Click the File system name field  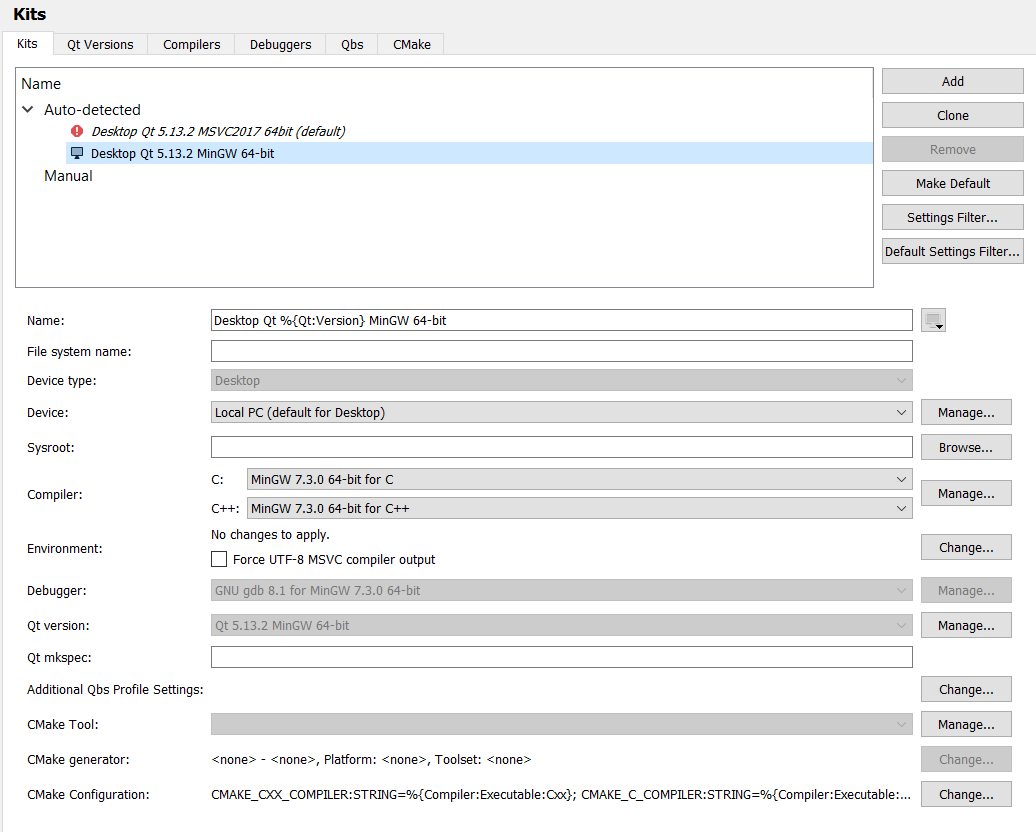[x=562, y=351]
